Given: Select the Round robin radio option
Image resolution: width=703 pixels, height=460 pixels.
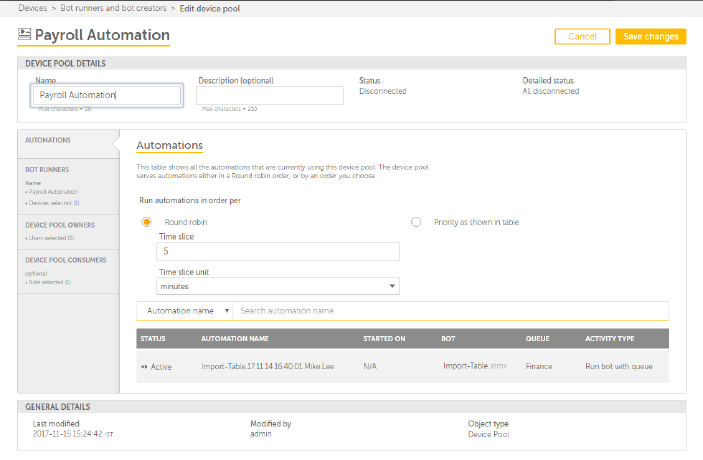Looking at the screenshot, I should pos(147,221).
